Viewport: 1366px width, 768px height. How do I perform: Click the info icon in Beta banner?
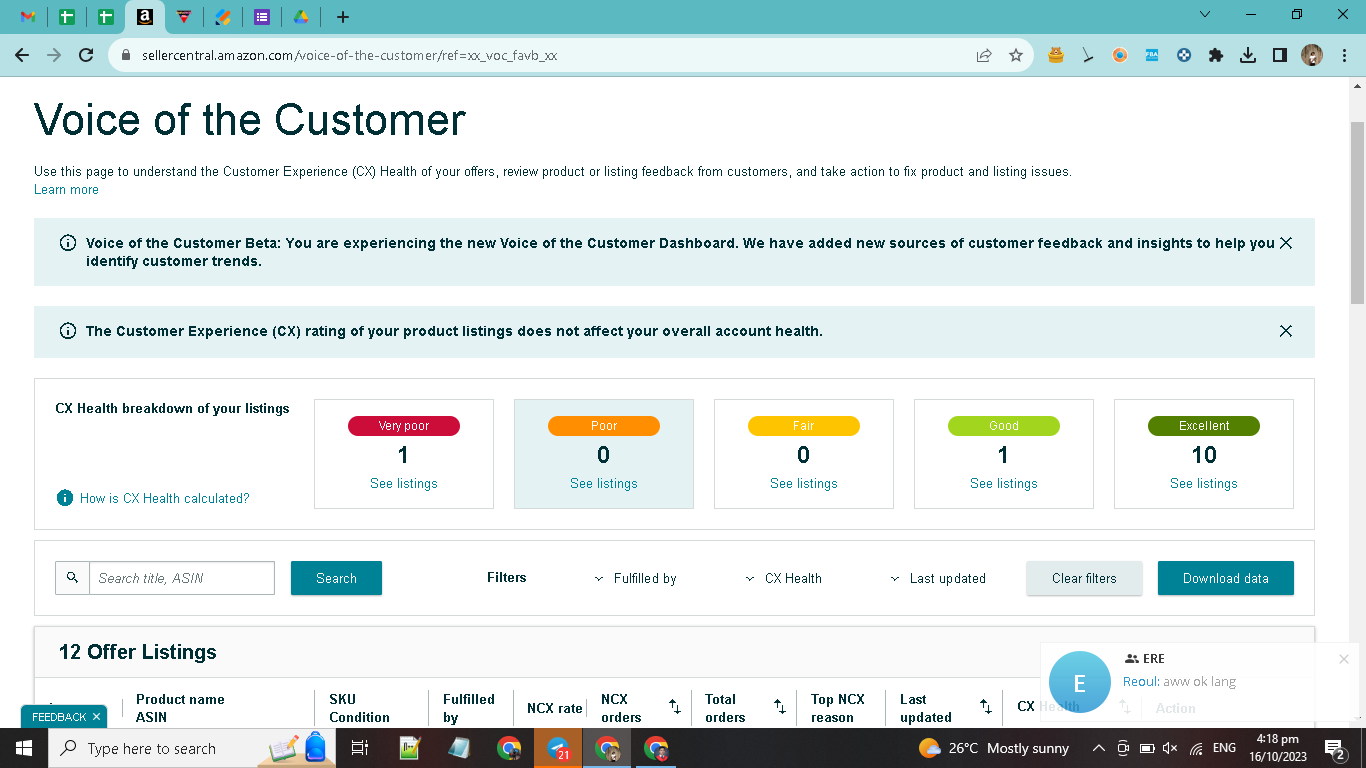click(x=68, y=243)
